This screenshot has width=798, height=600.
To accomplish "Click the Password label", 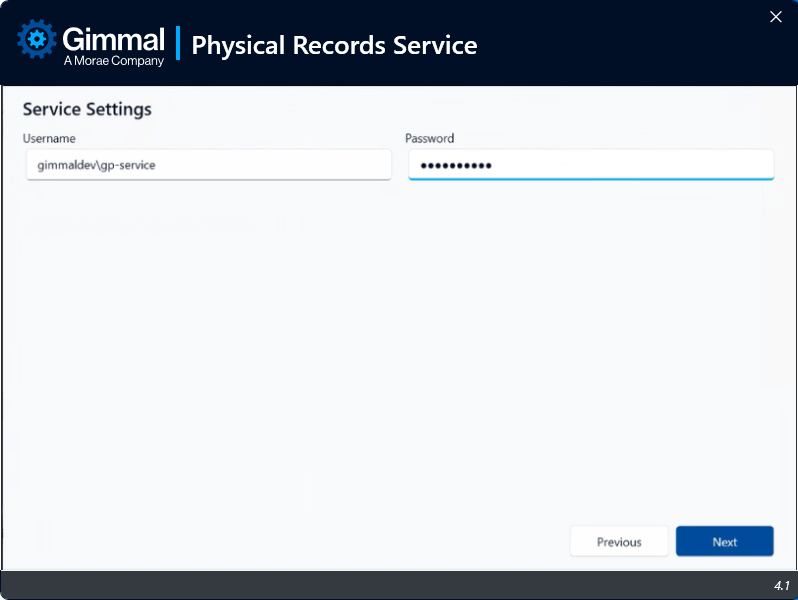I will [429, 138].
